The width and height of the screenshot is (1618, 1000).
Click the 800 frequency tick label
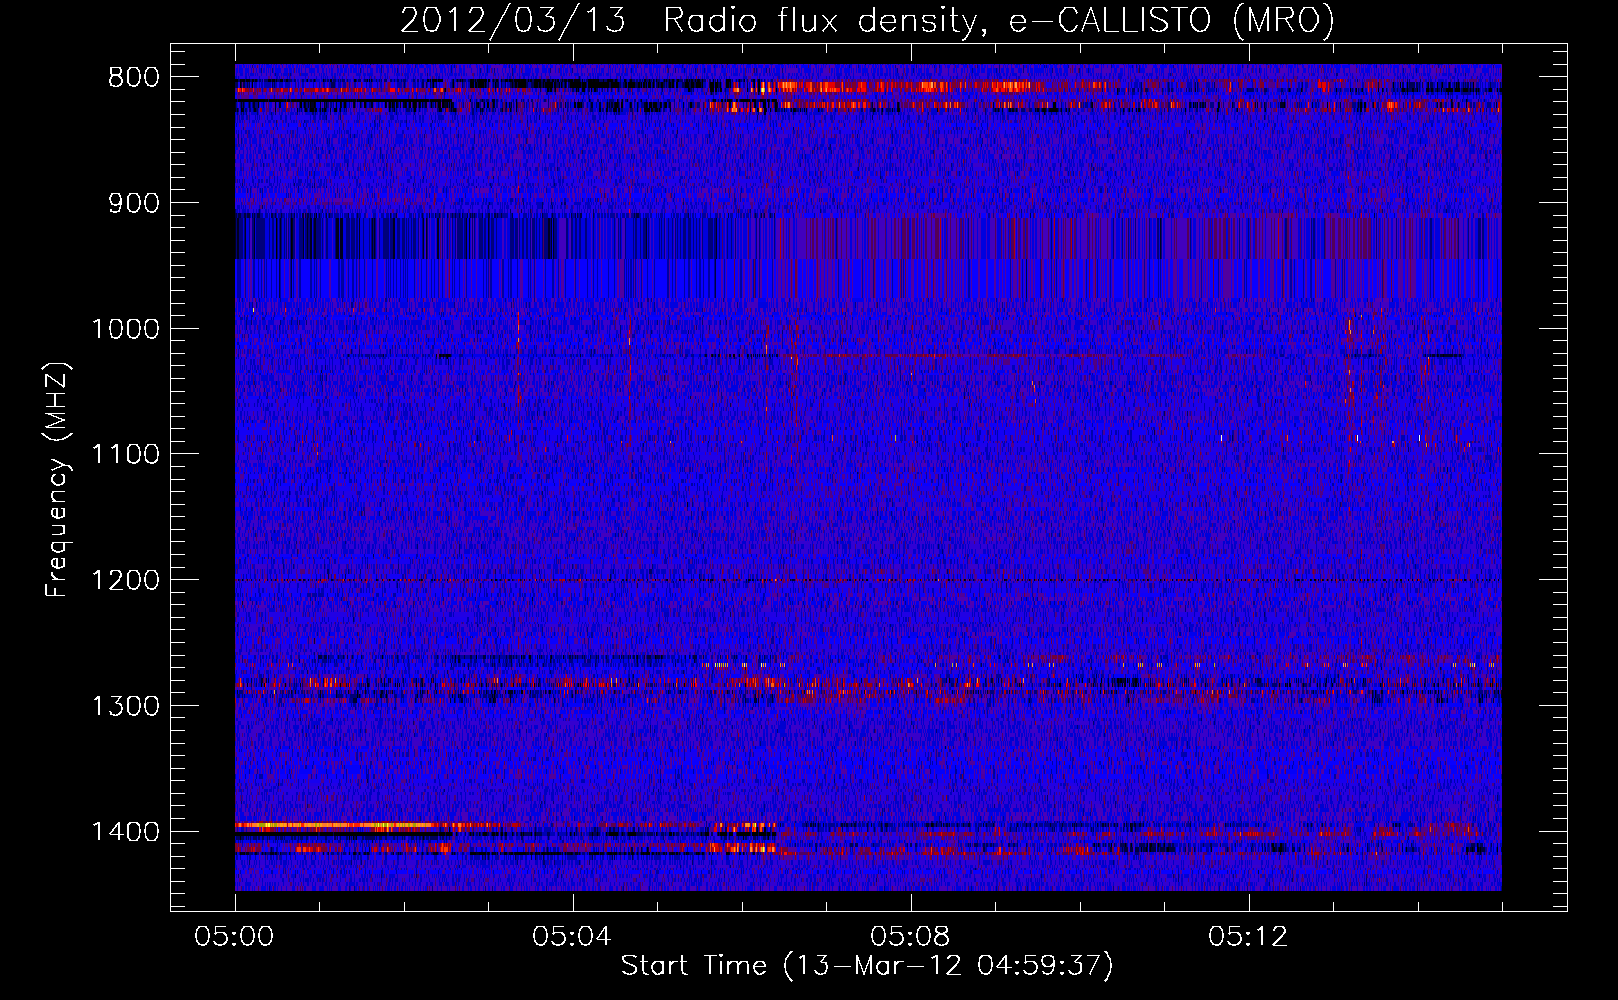click(134, 78)
